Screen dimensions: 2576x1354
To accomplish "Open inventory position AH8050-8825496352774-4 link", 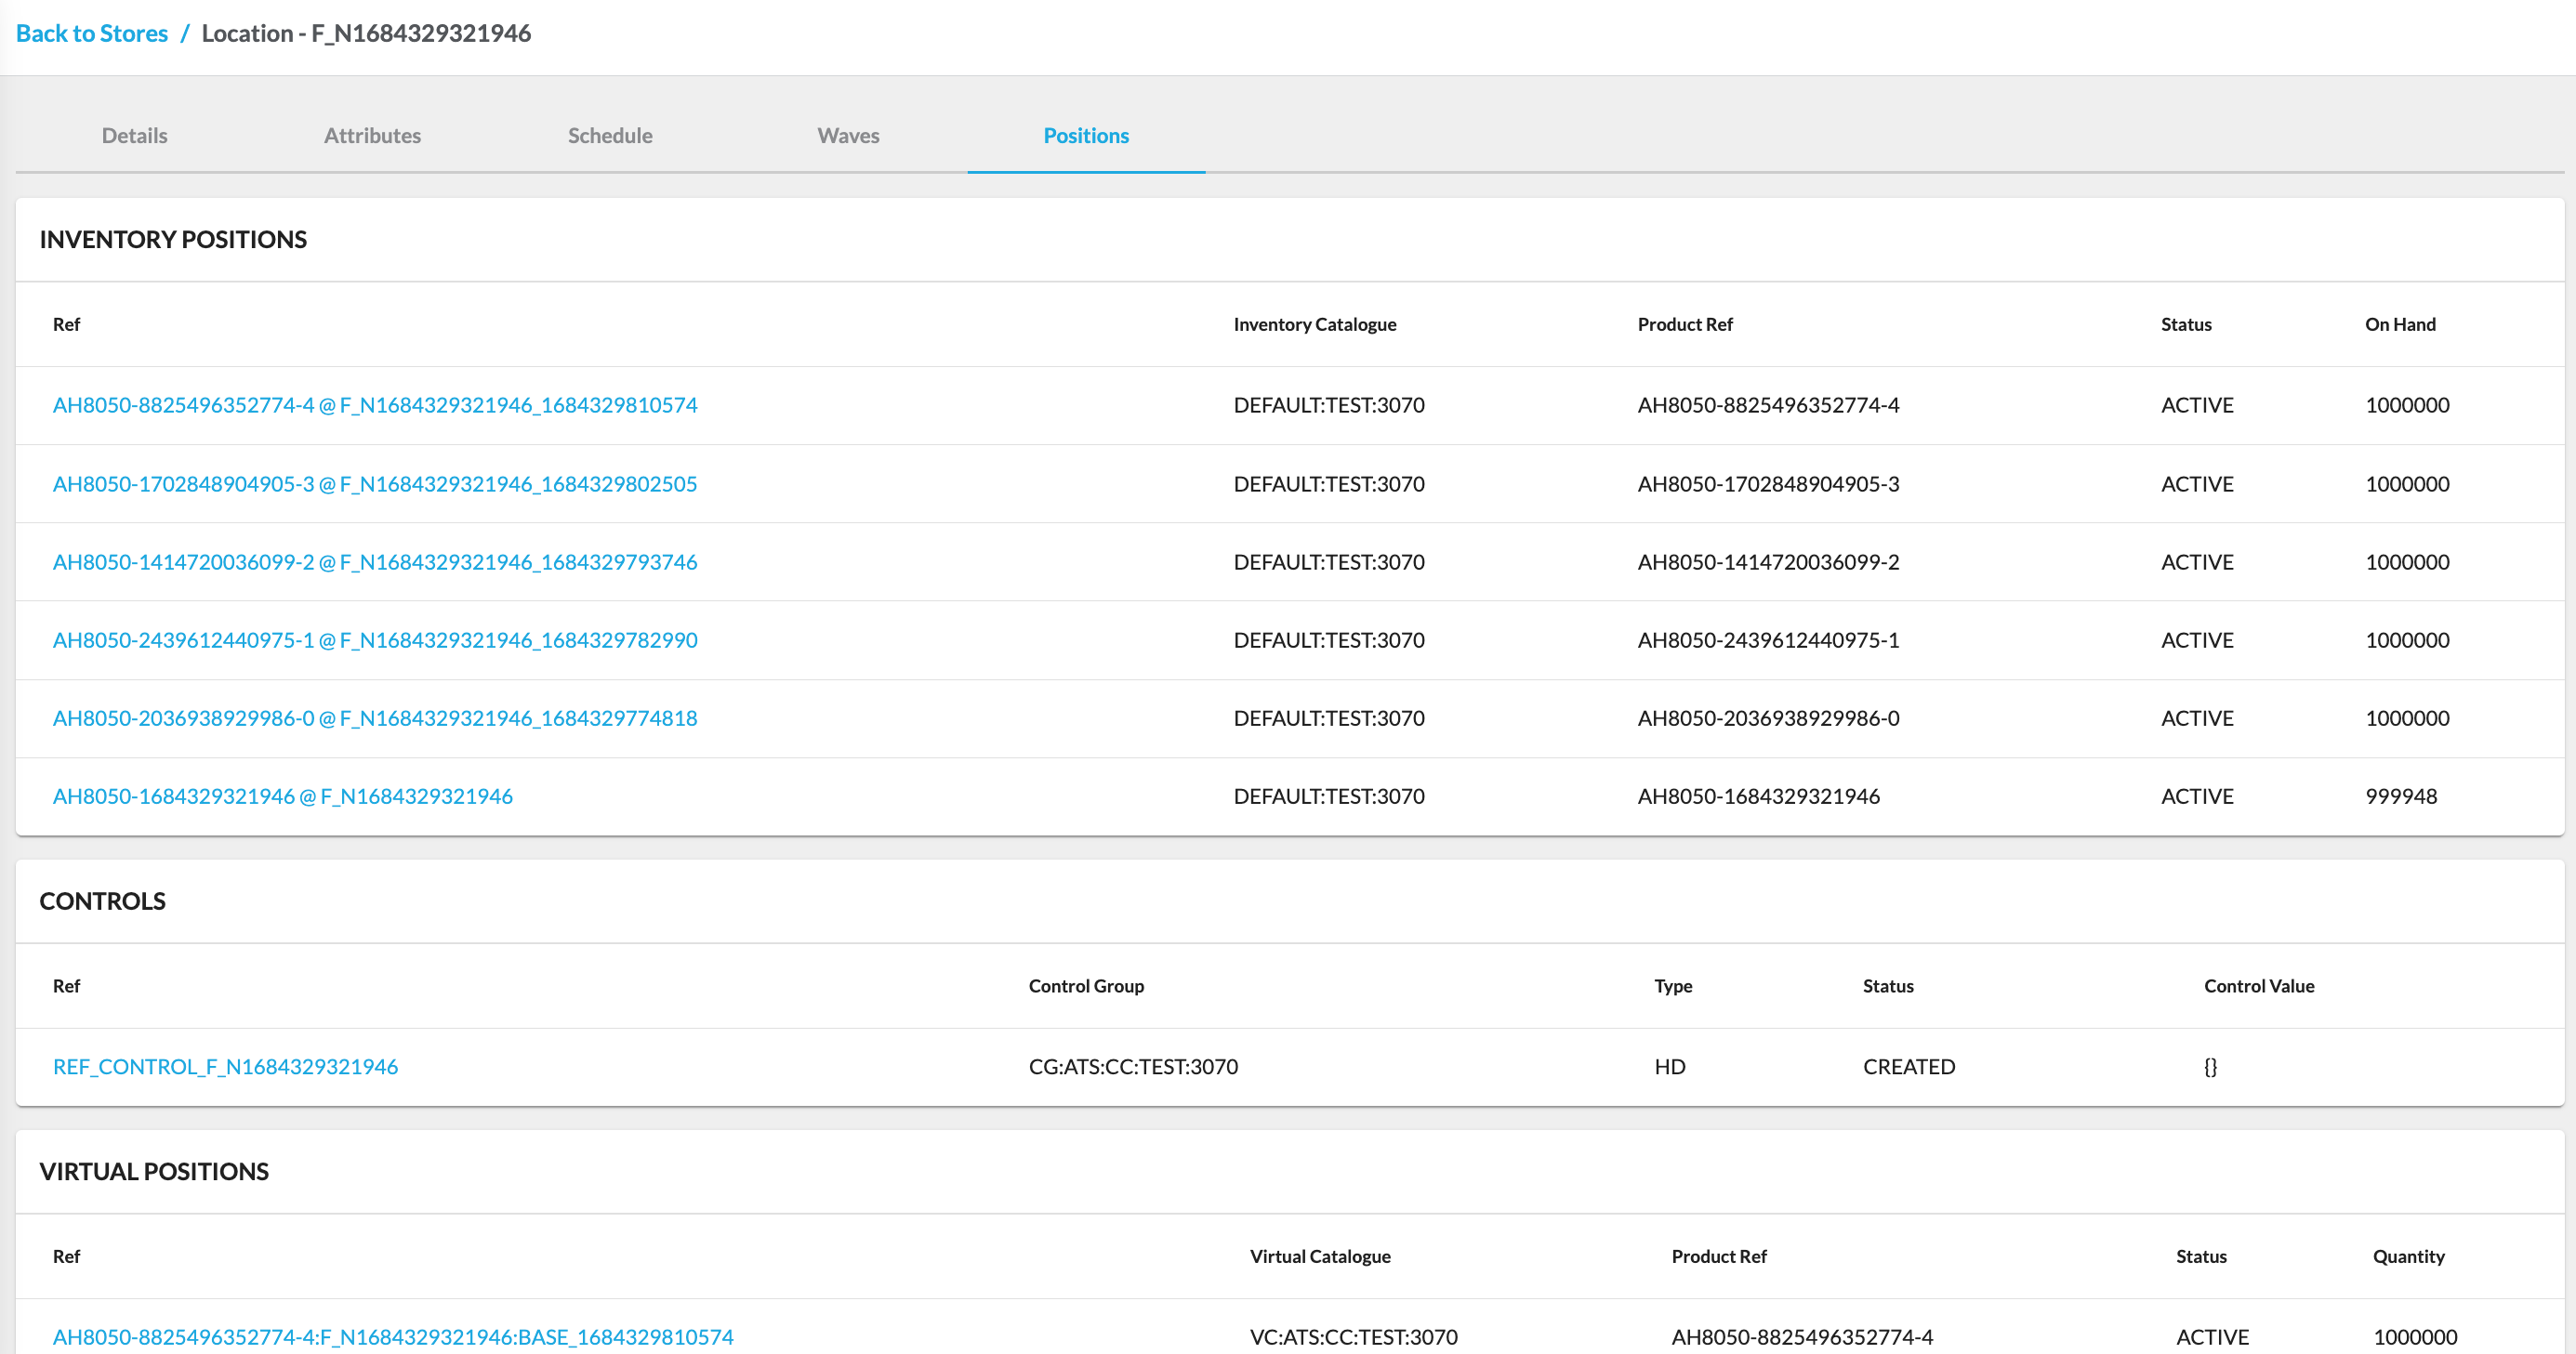I will point(375,405).
